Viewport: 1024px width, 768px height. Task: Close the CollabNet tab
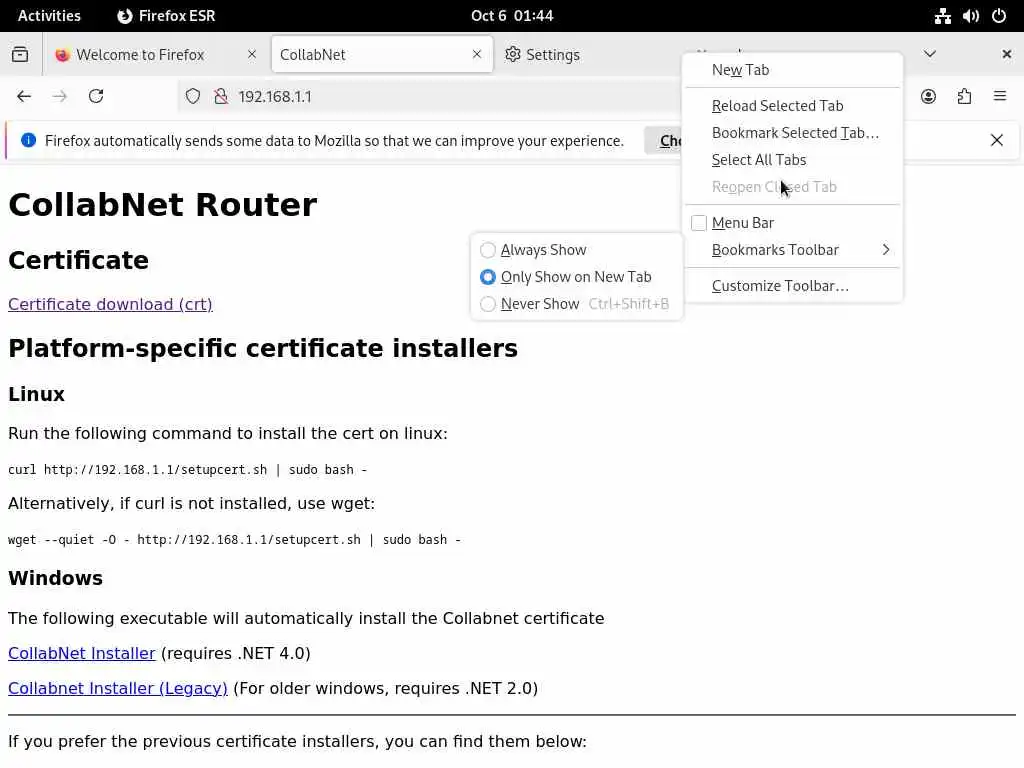[x=477, y=54]
